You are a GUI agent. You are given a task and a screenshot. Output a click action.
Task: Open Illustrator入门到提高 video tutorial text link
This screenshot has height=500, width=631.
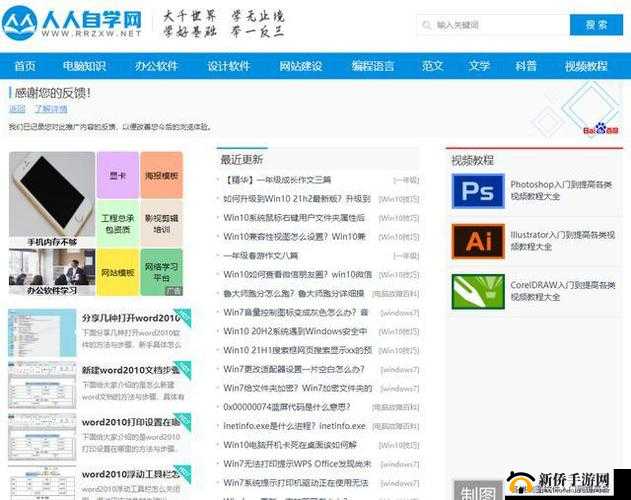coord(563,240)
